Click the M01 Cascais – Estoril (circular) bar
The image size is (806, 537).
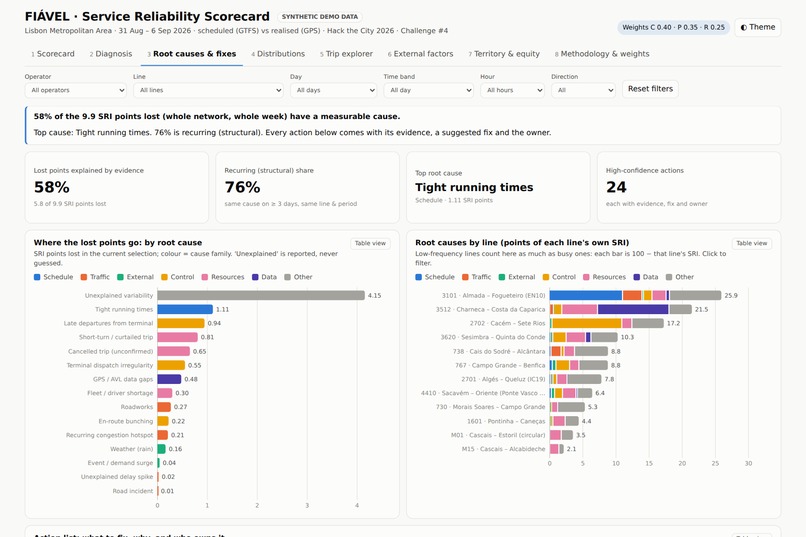click(x=561, y=435)
